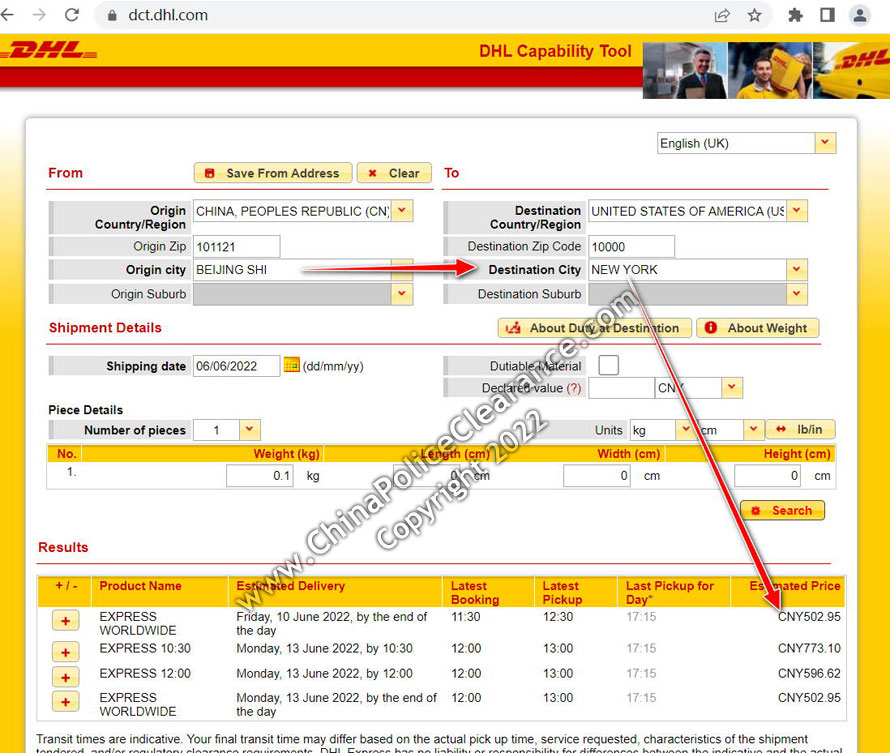Open the shipping date calendar icon
This screenshot has width=890, height=753.
coord(291,365)
